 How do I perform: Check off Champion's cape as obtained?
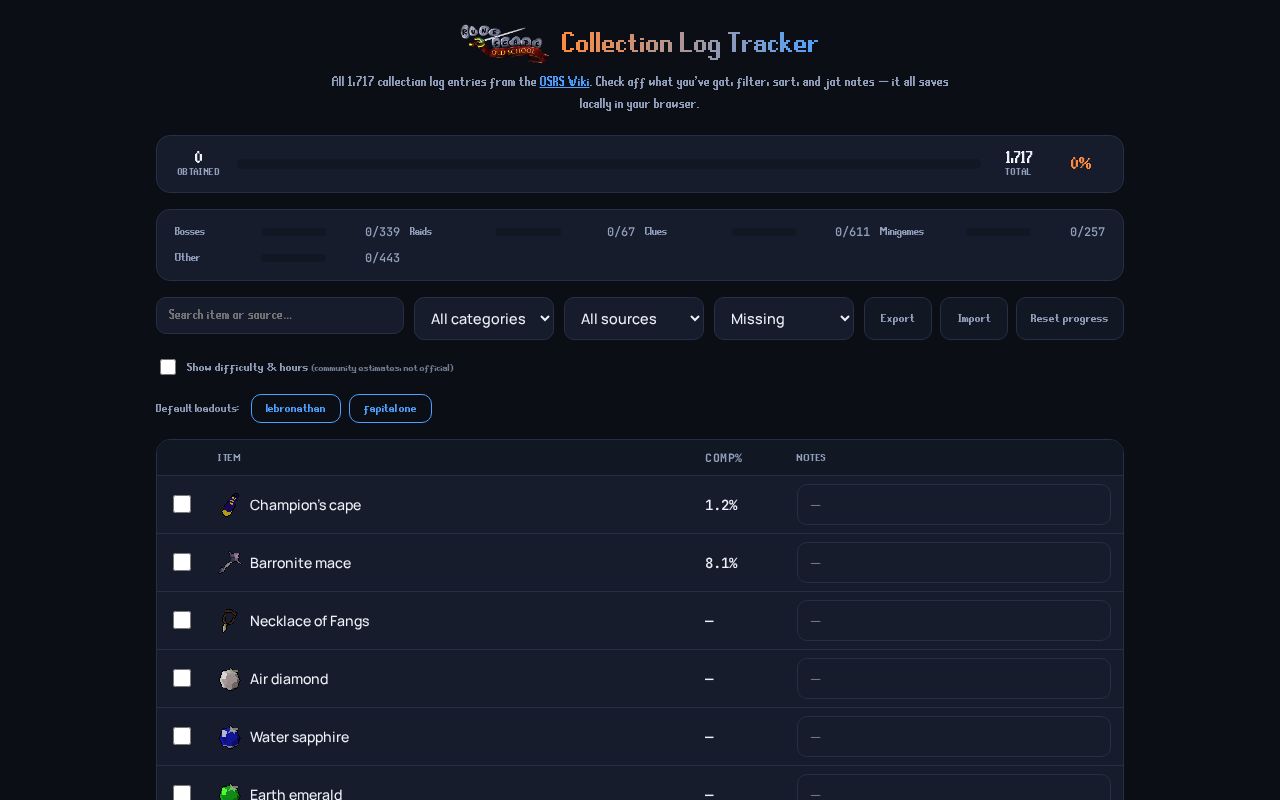182,504
